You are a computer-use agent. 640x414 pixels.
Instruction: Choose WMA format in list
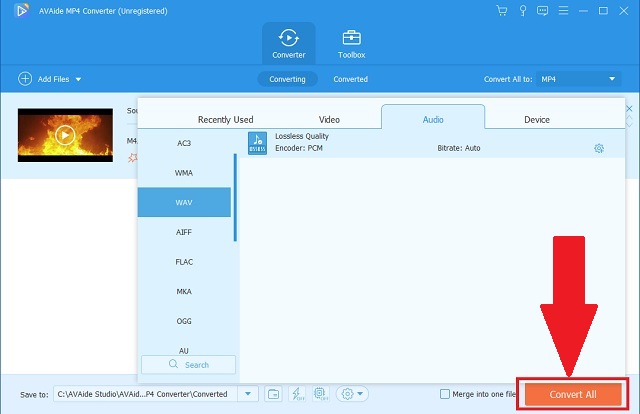point(184,173)
